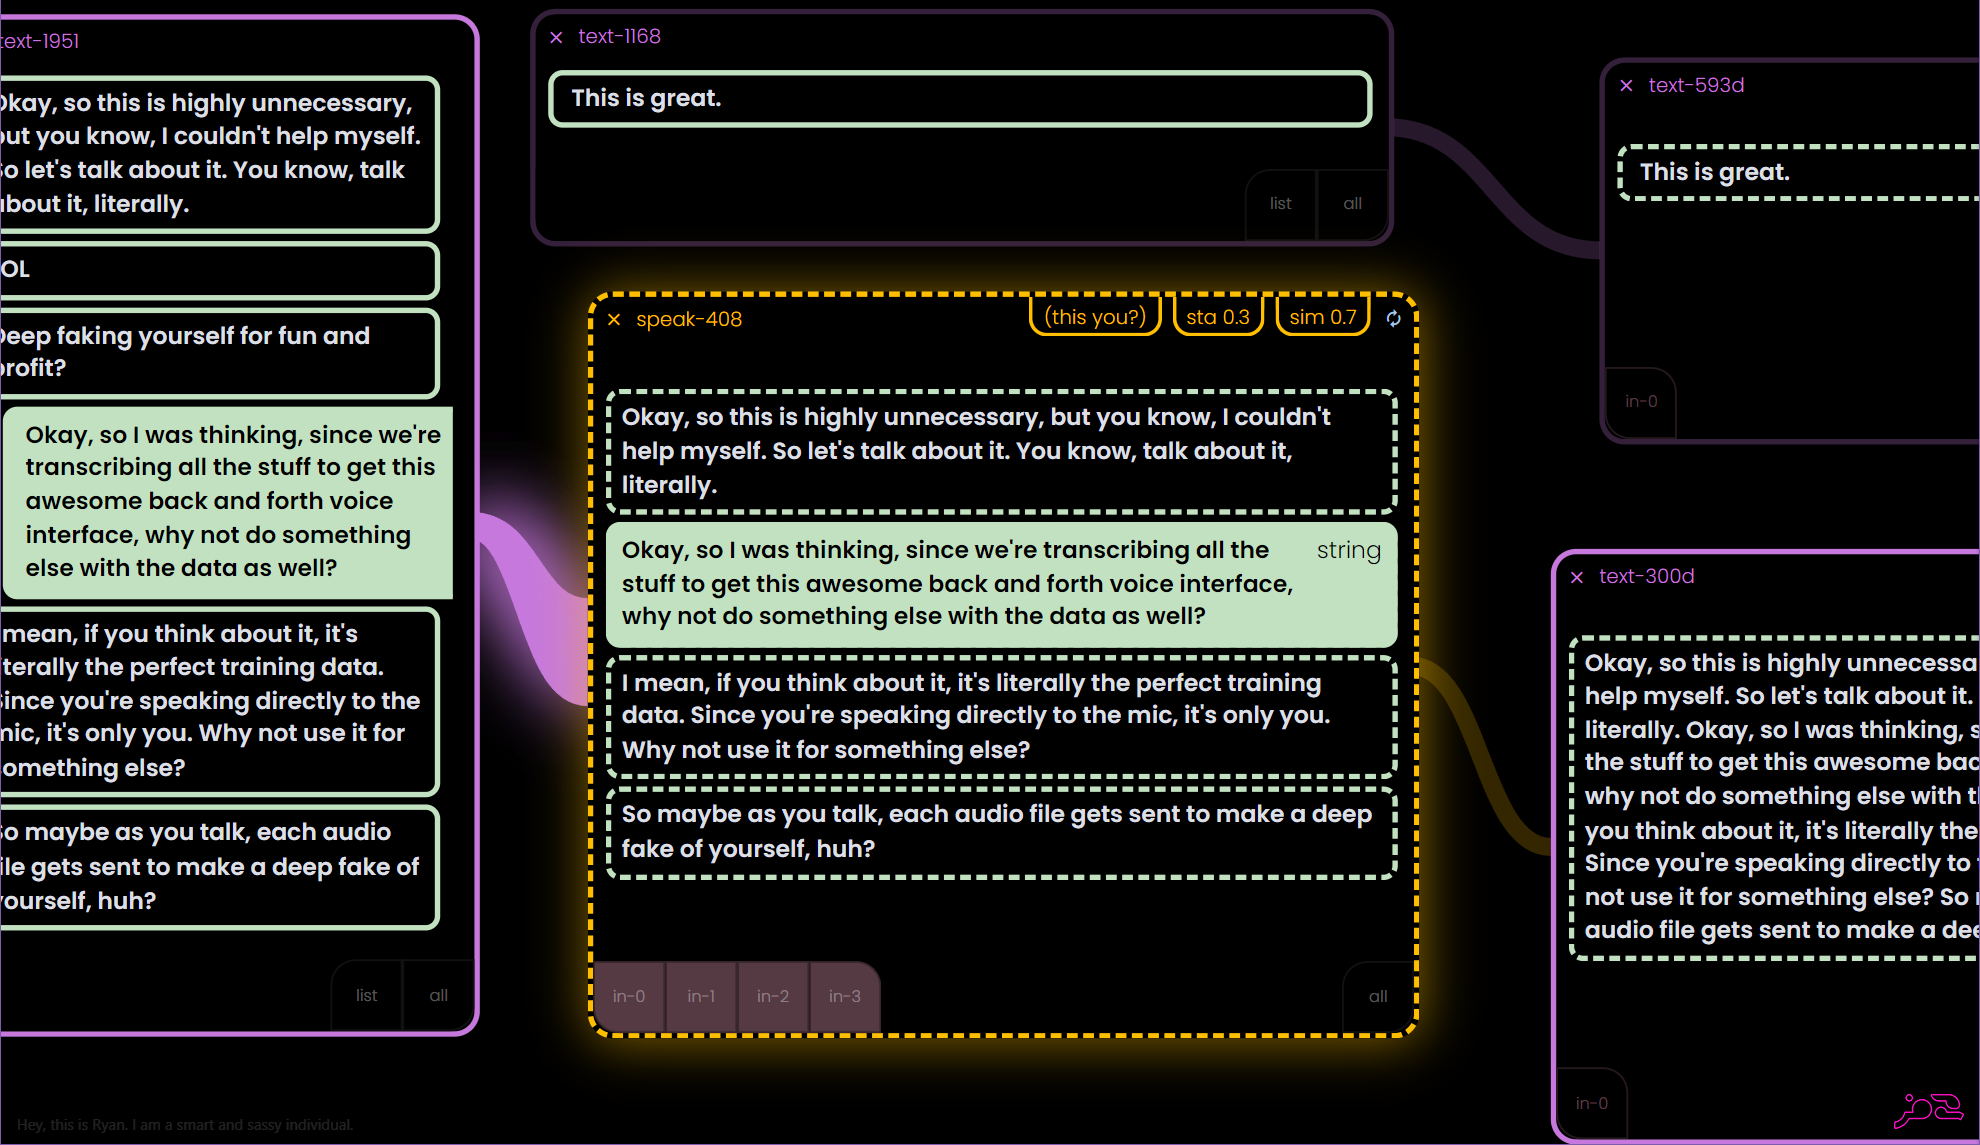Toggle the 'all' view in speak-408 panel
Viewport: 1980px width, 1145px height.
pos(1378,994)
